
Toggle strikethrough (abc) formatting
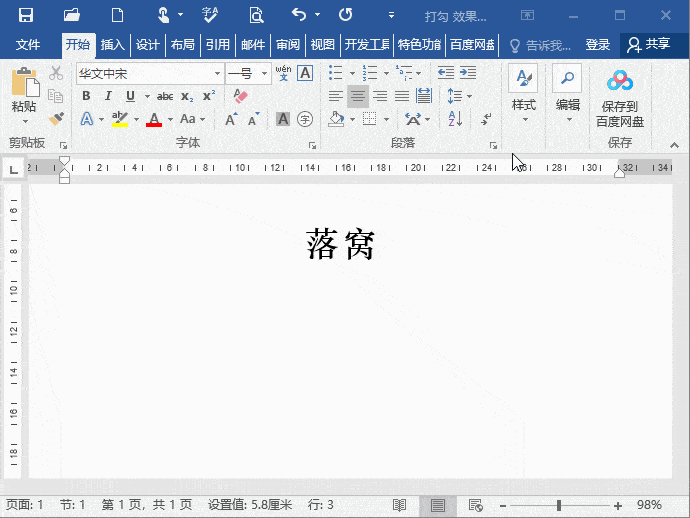[x=165, y=96]
